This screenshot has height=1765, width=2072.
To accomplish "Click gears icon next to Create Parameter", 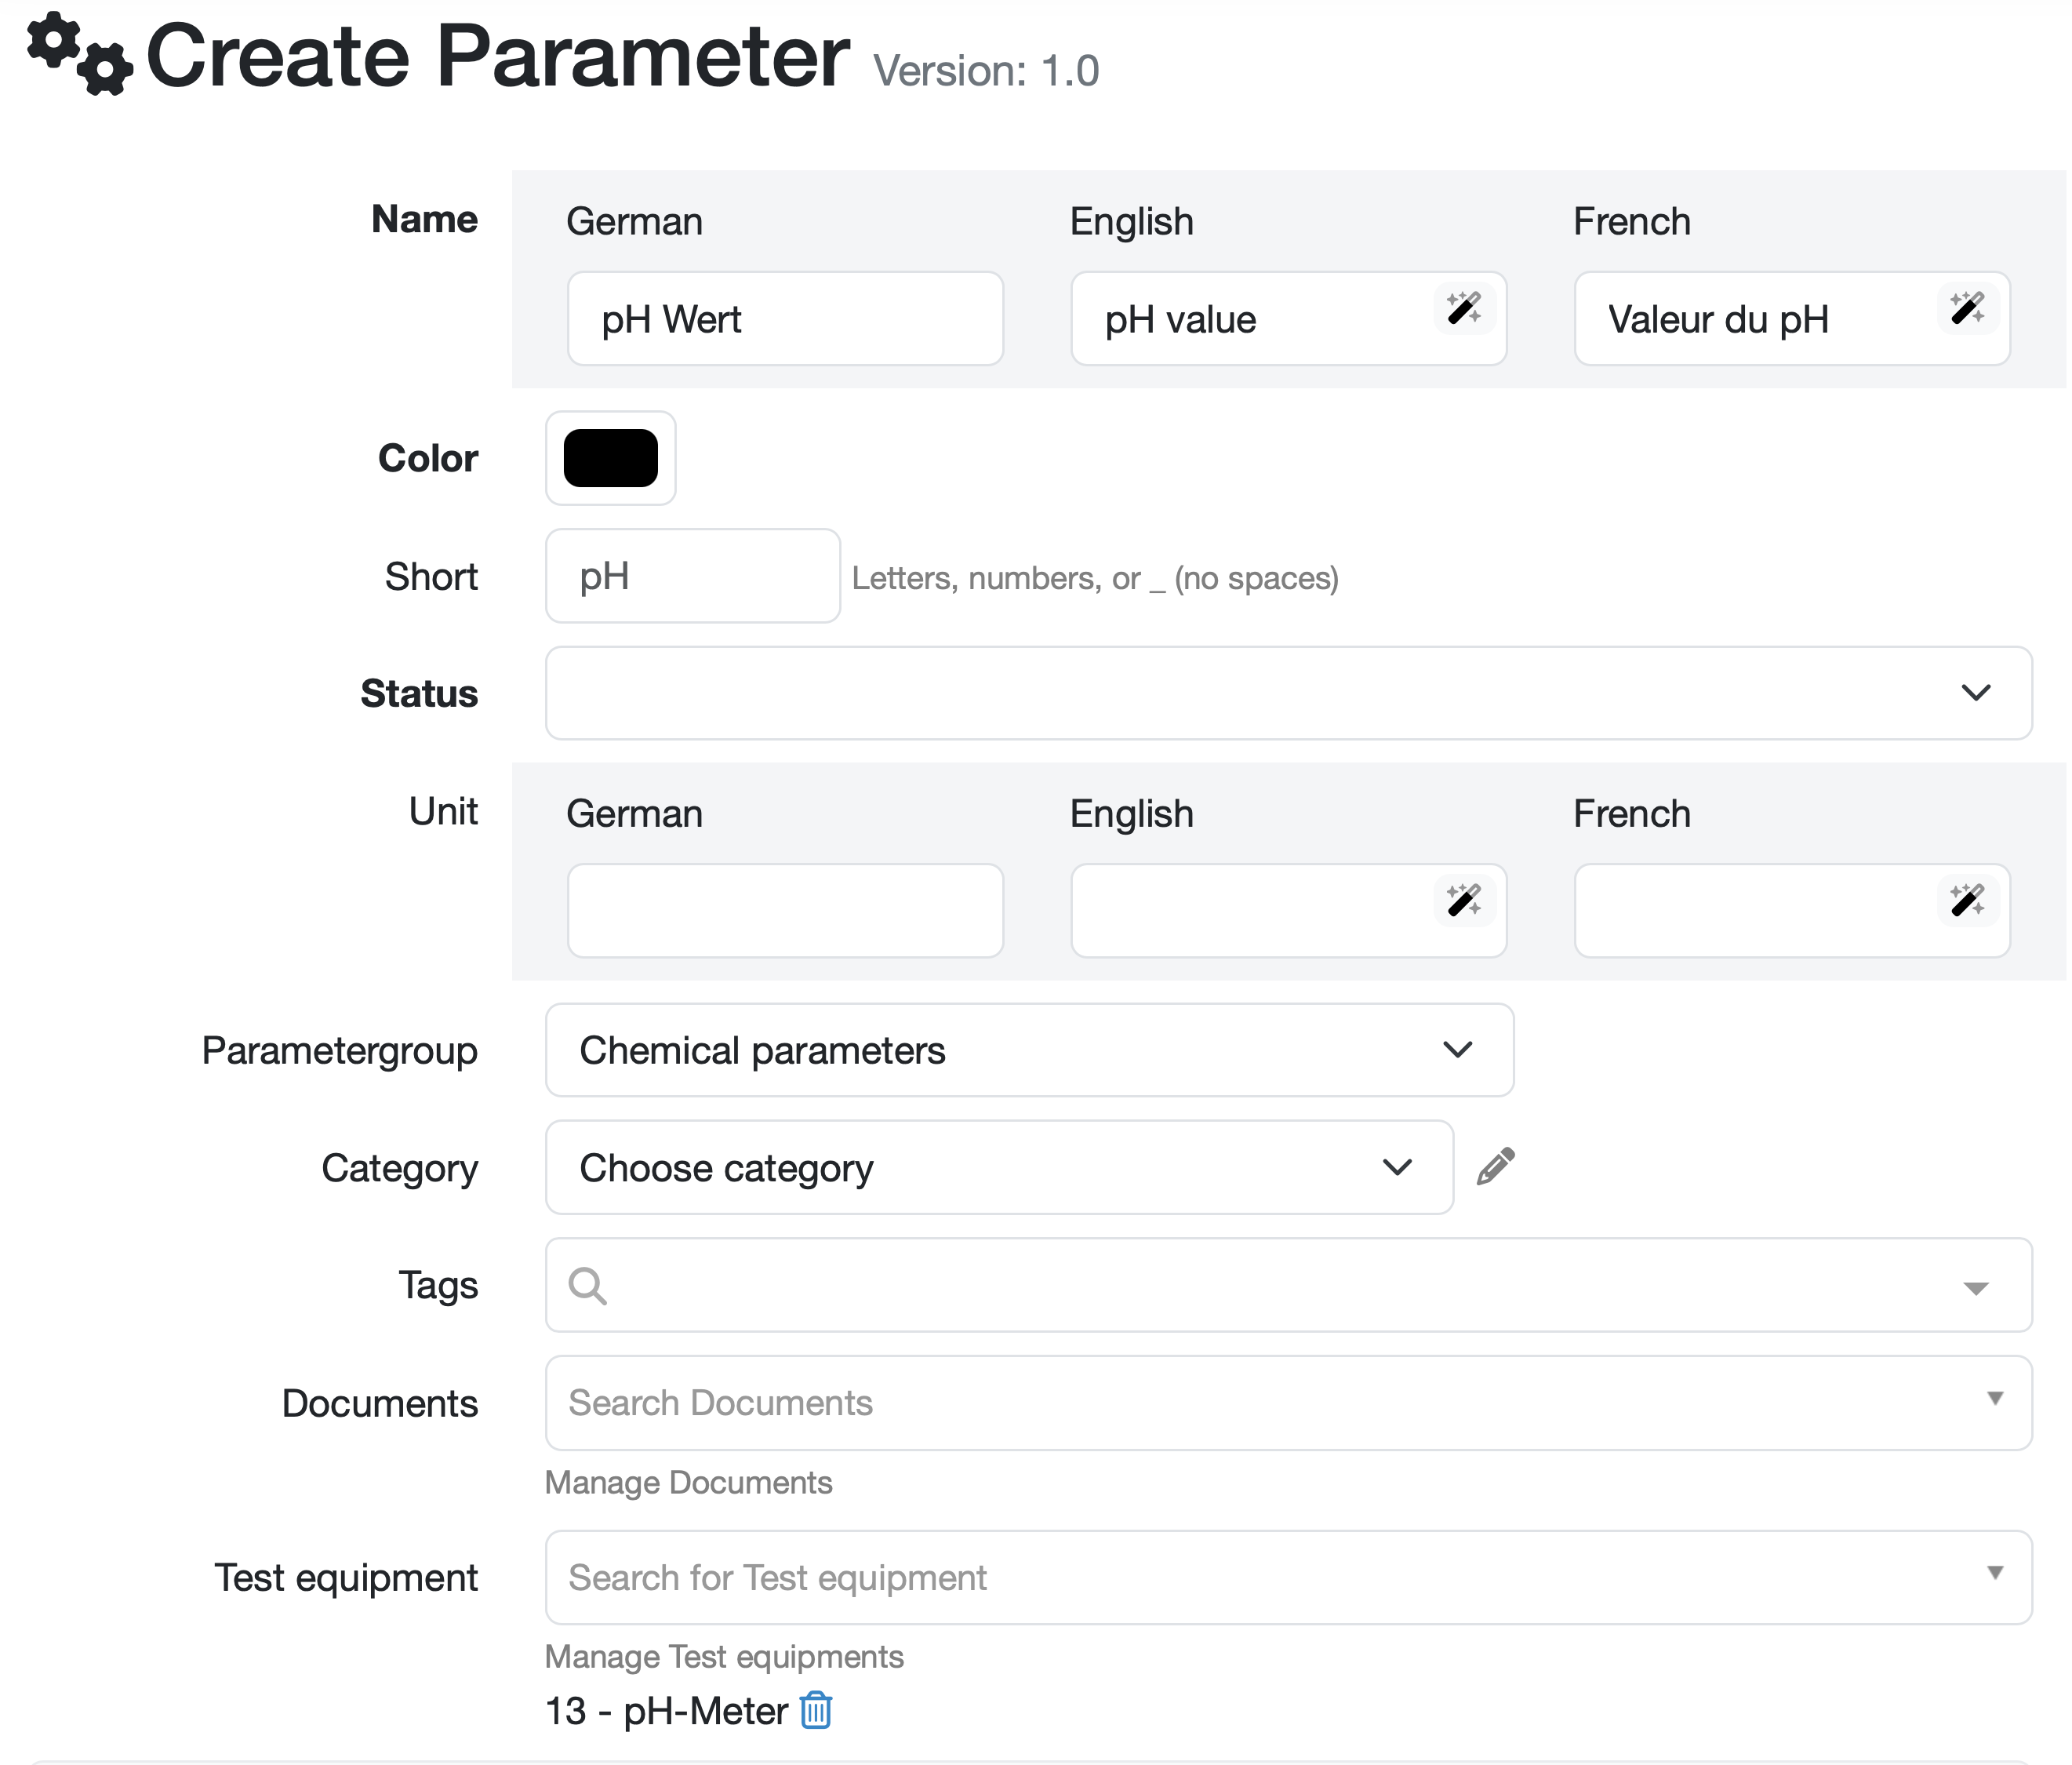I will pyautogui.click(x=80, y=55).
